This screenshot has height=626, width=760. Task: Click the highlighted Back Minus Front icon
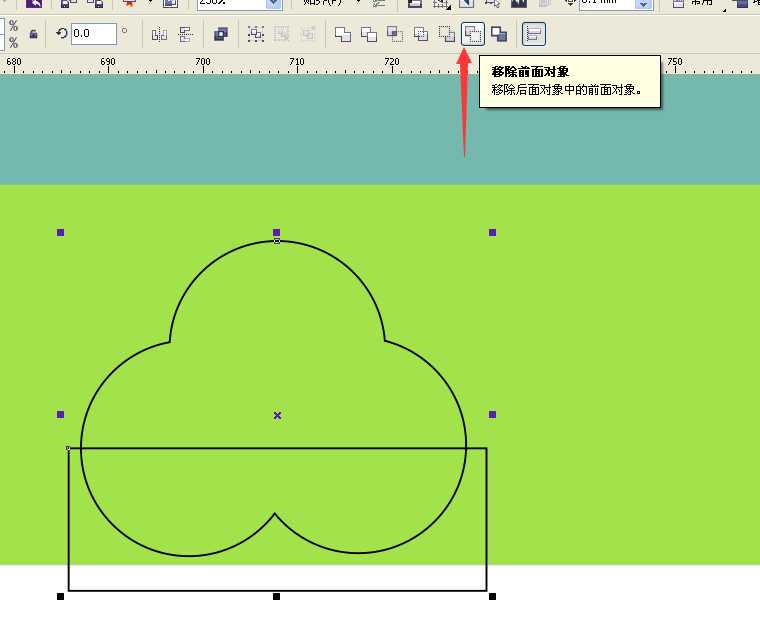(x=472, y=34)
